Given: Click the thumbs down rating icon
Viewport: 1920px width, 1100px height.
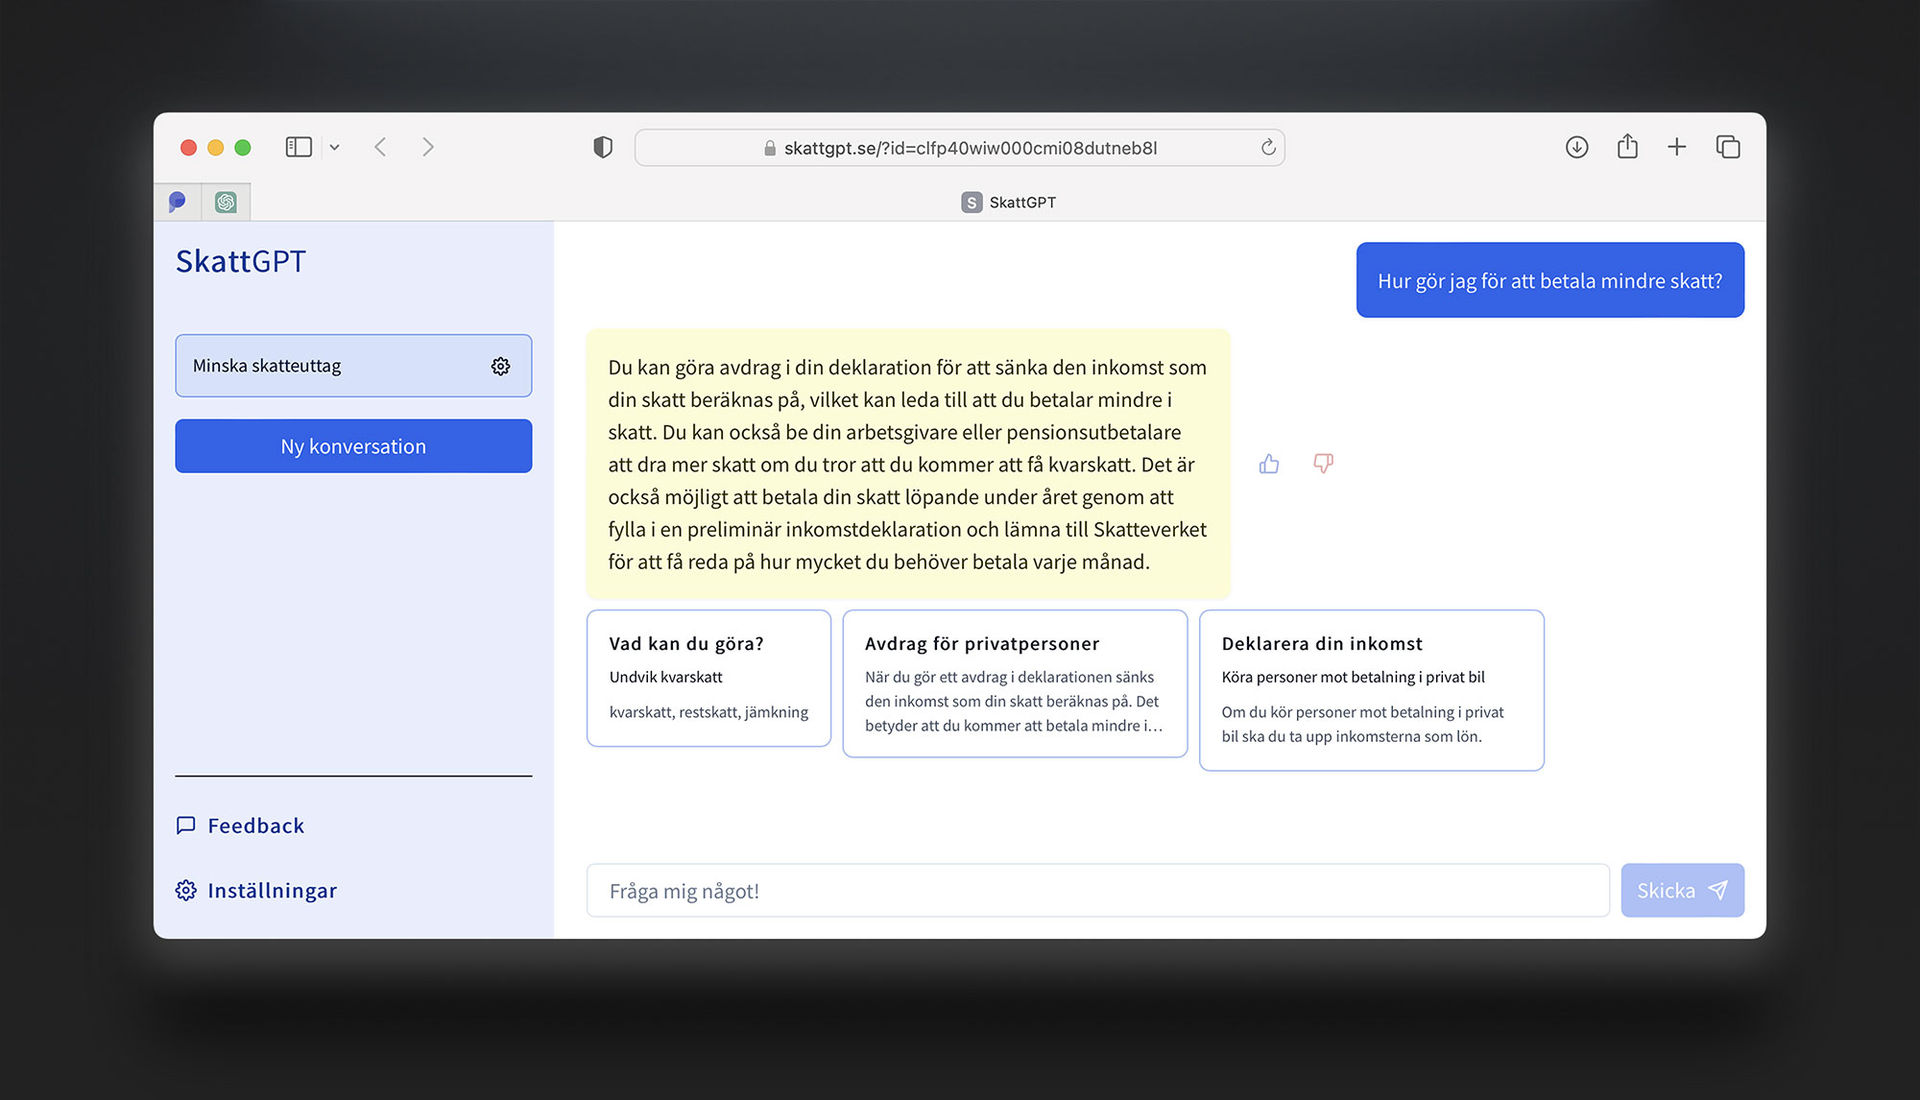Looking at the screenshot, I should pos(1323,464).
